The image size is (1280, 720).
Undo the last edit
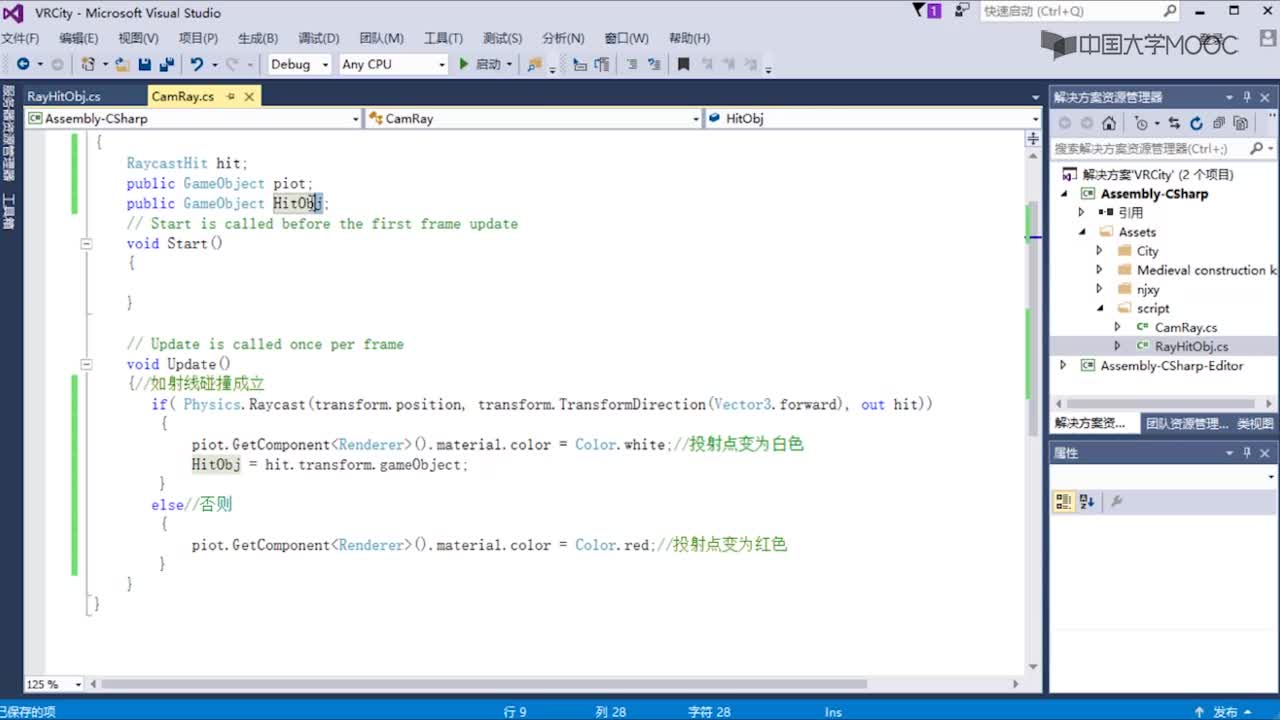pyautogui.click(x=197, y=64)
